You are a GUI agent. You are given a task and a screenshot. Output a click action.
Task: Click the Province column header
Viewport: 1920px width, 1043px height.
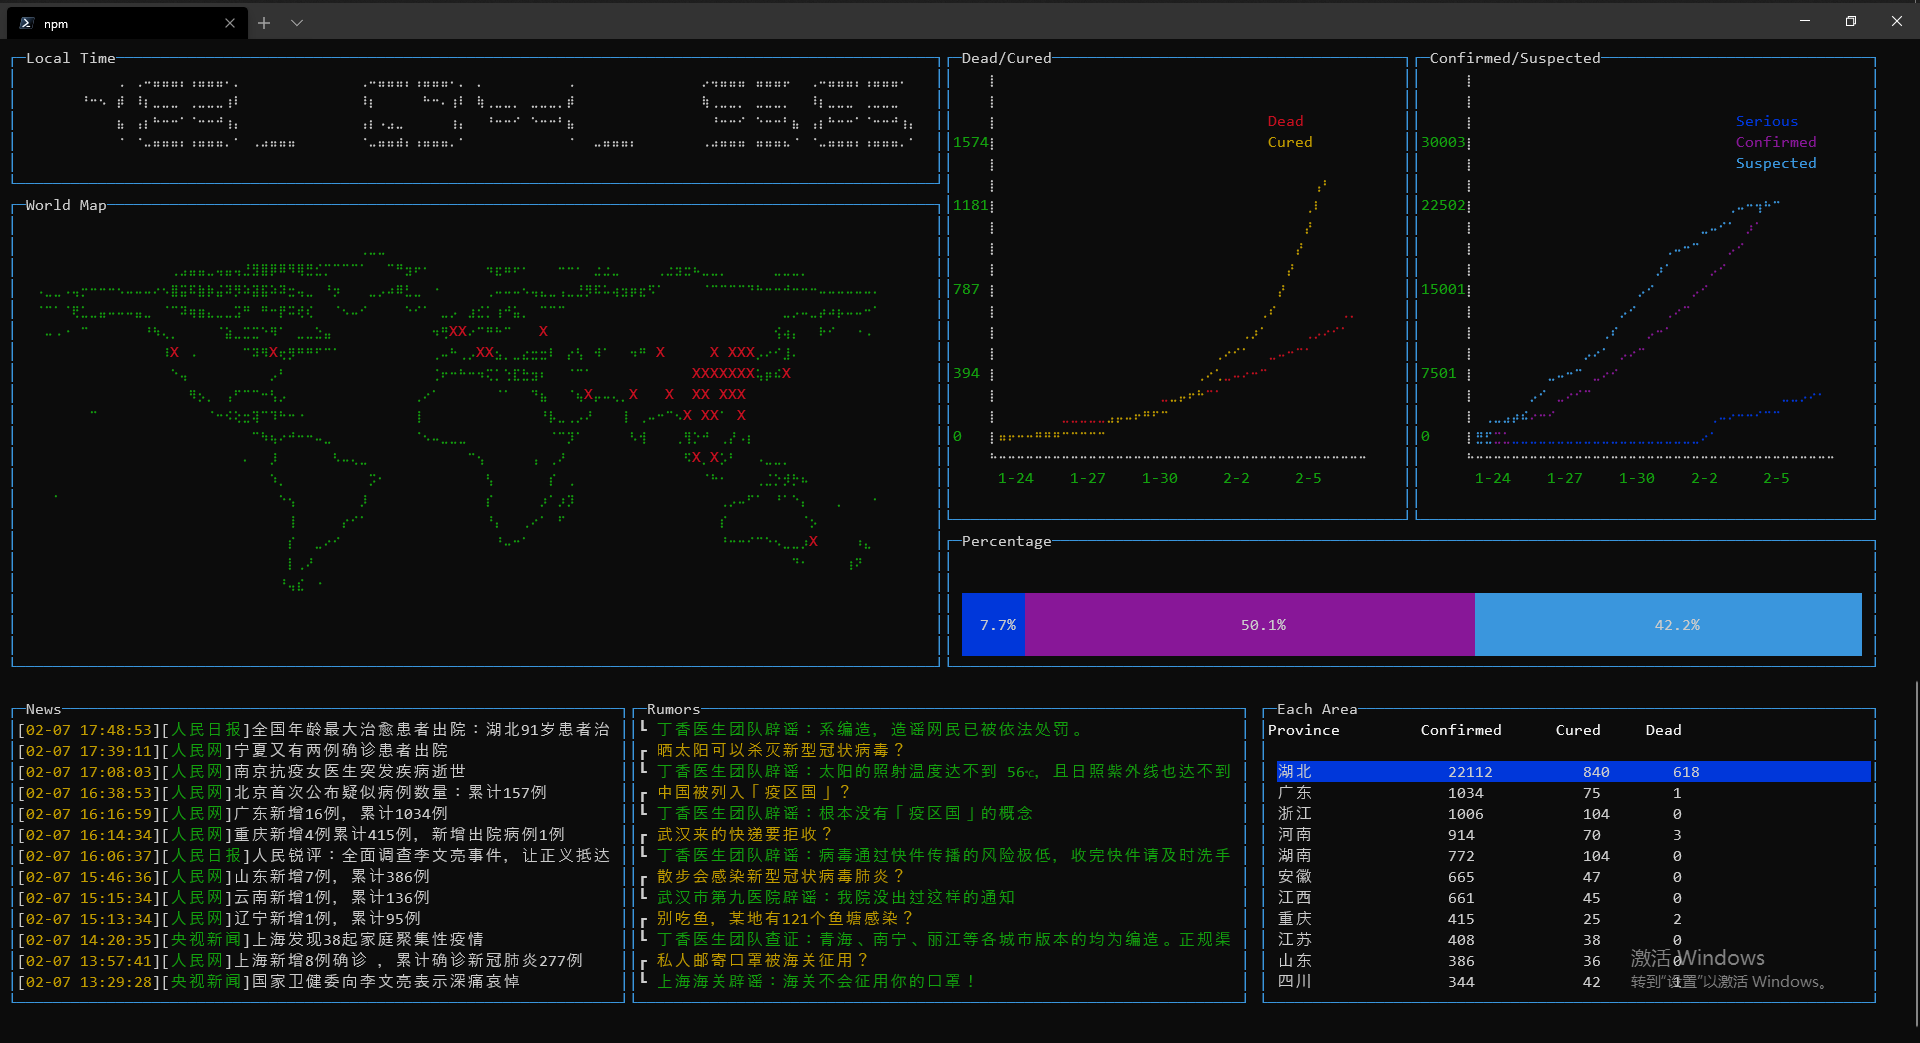[x=1303, y=730]
